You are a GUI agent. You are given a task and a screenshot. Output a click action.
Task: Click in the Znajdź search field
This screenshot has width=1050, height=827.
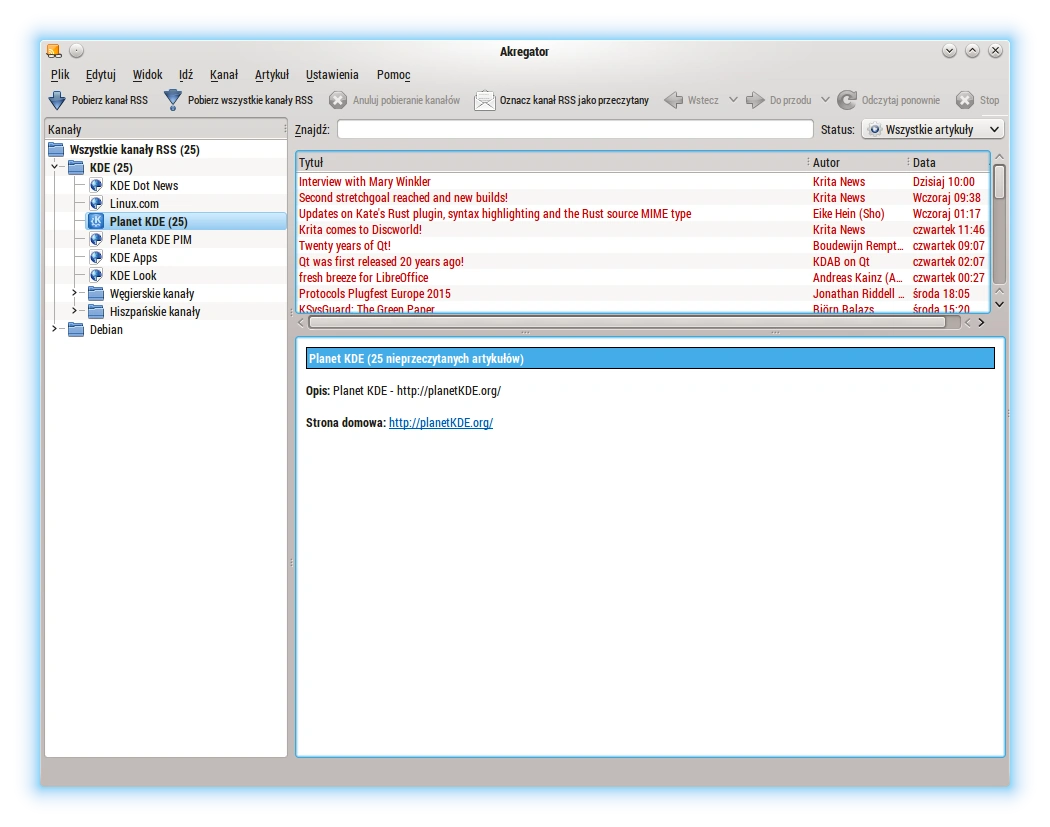tap(575, 129)
